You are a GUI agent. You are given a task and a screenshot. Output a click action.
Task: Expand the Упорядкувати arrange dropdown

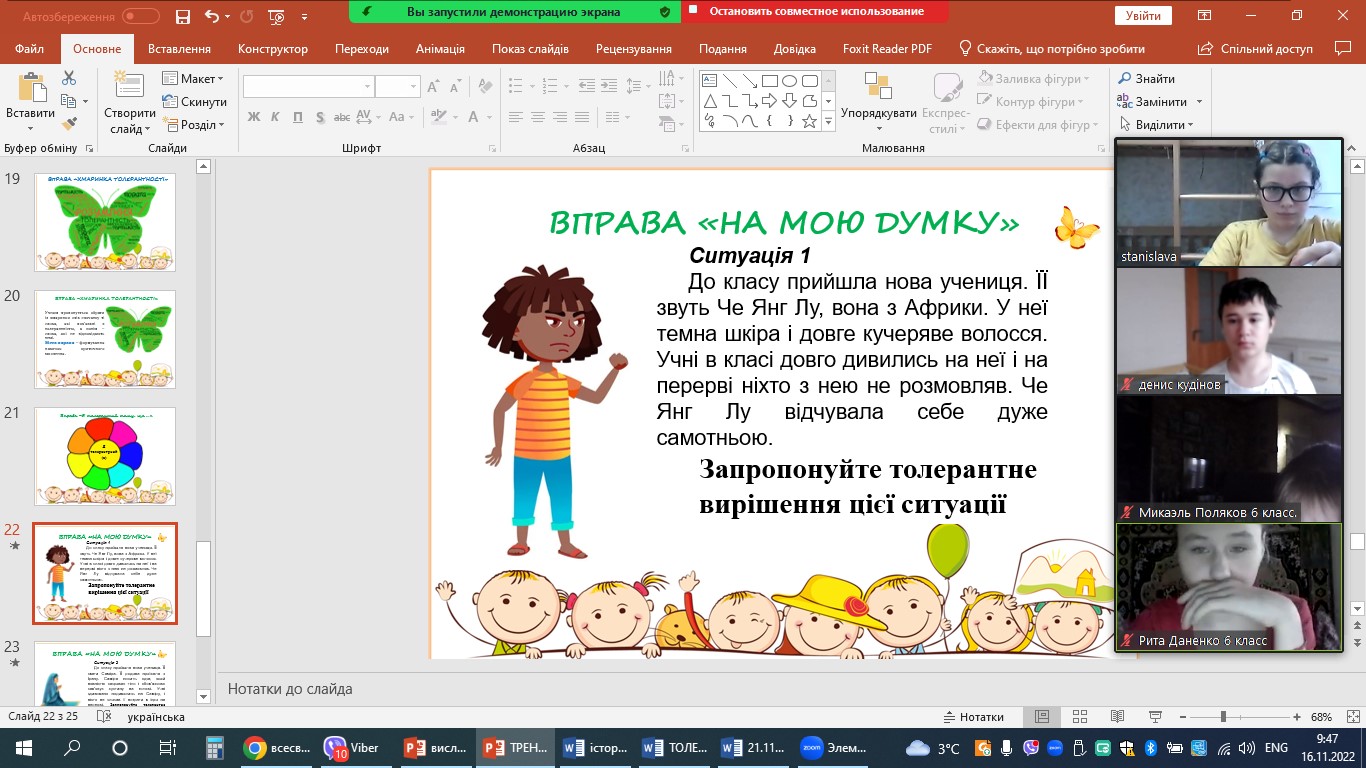tap(879, 105)
